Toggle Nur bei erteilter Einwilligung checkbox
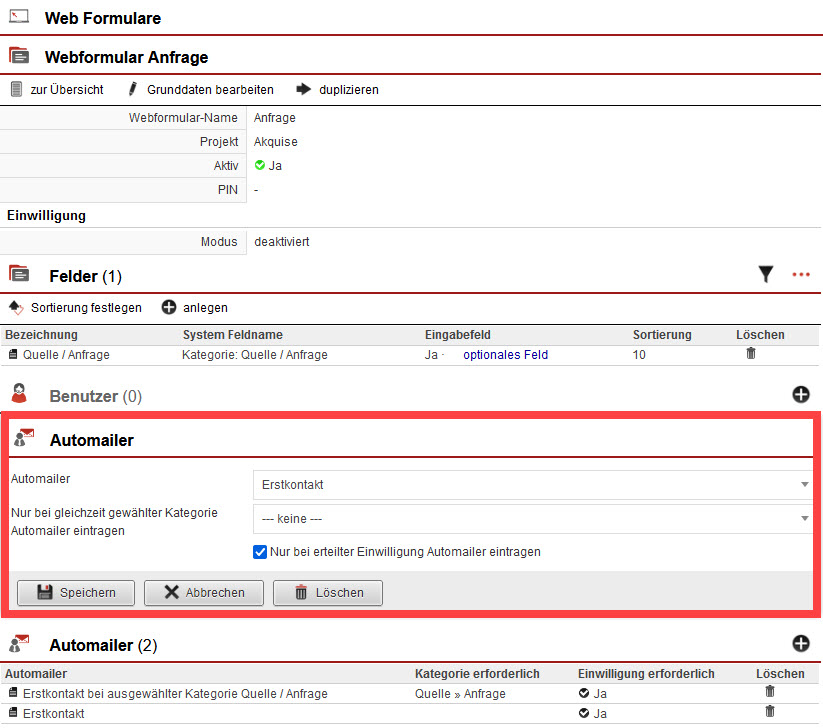 click(260, 552)
